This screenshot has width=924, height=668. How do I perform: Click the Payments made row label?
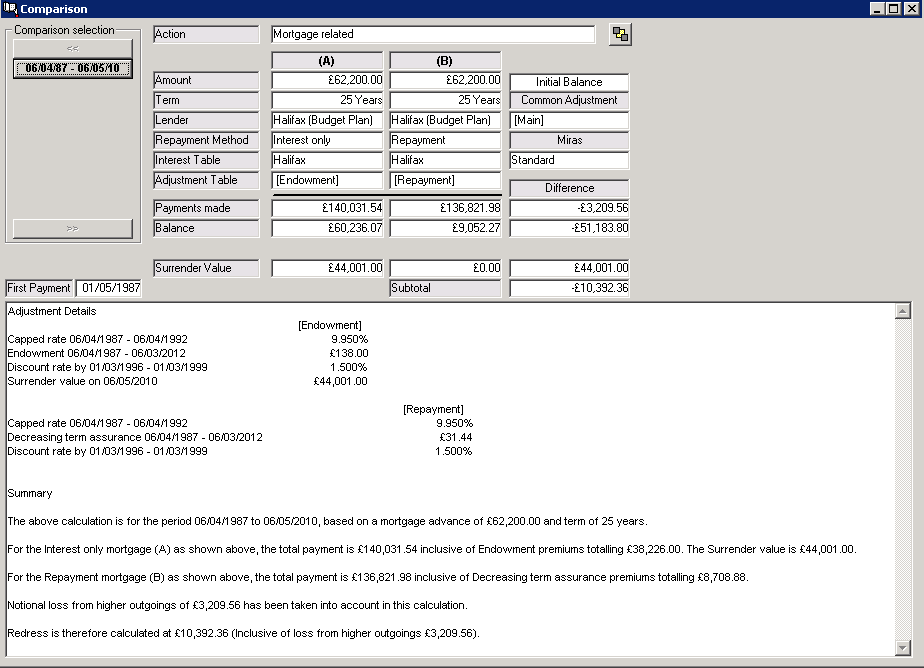206,208
